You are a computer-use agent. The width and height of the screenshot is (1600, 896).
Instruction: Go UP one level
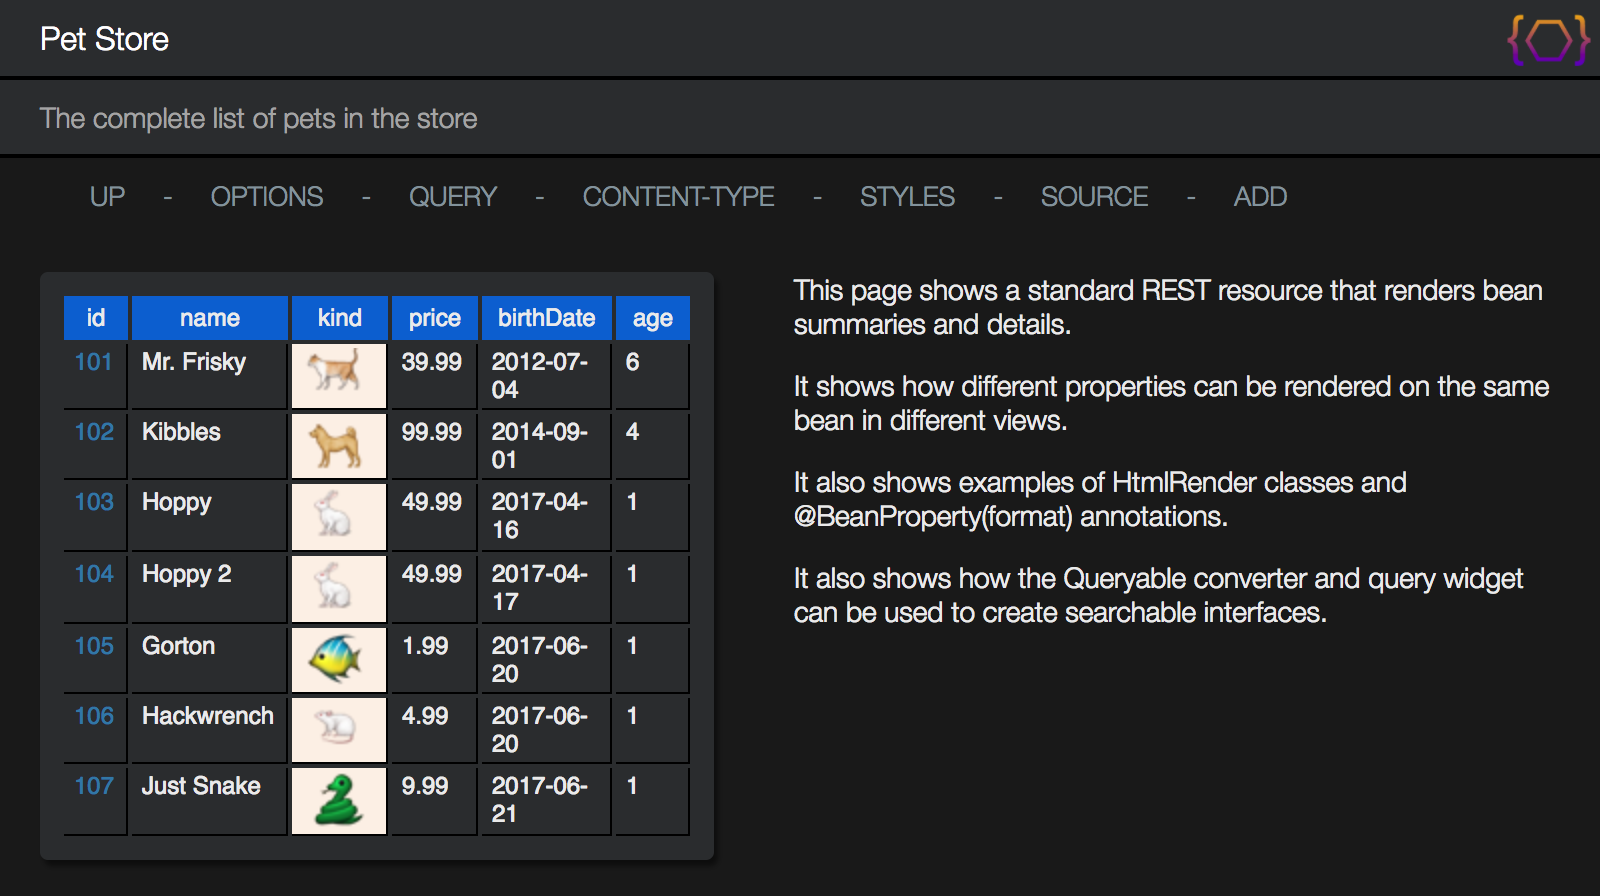click(108, 197)
